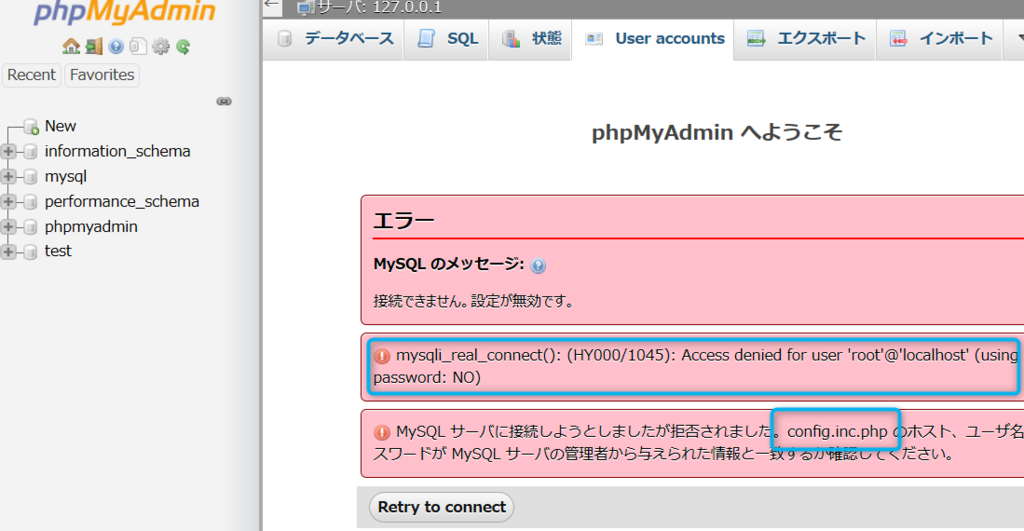Select test database name
The height and width of the screenshot is (531, 1024).
point(58,251)
